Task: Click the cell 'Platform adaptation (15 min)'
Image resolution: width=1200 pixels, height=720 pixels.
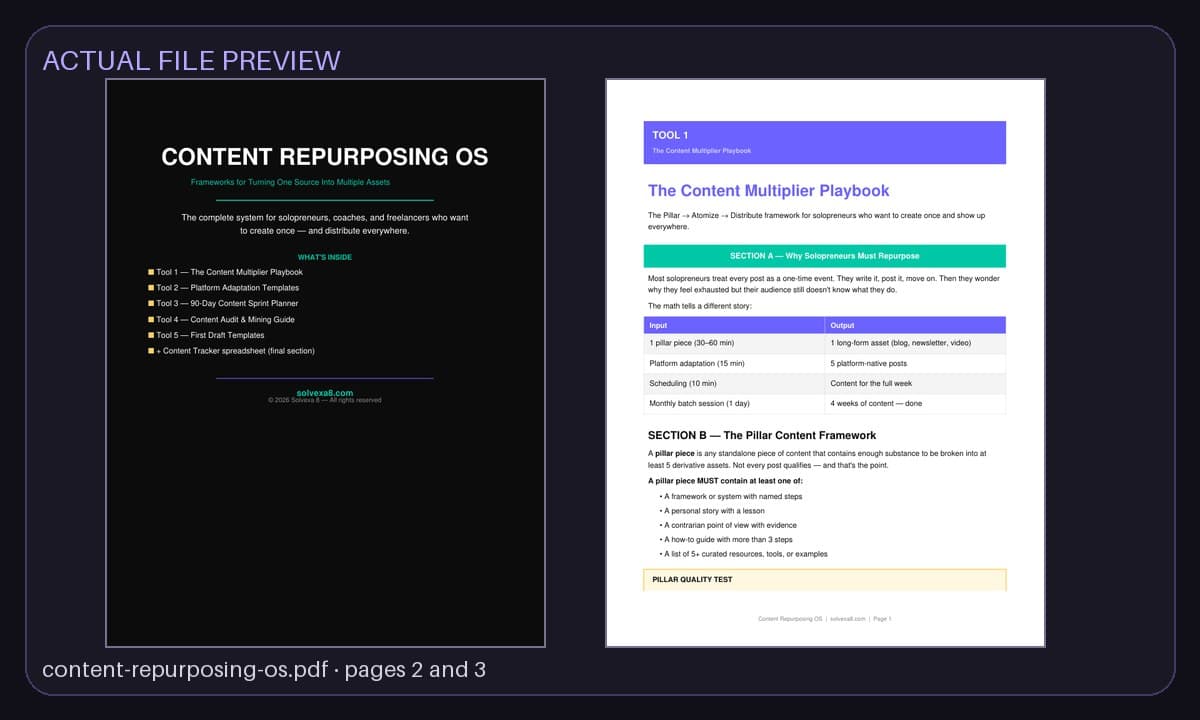Action: coord(735,363)
